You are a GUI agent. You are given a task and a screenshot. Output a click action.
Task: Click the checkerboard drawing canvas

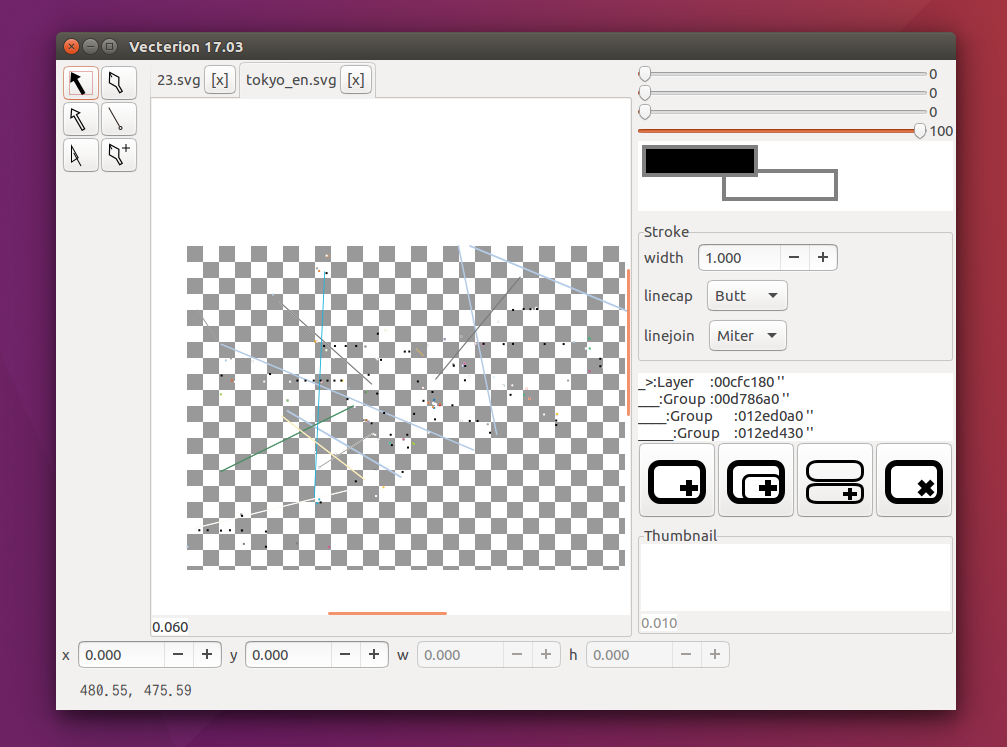(x=406, y=407)
